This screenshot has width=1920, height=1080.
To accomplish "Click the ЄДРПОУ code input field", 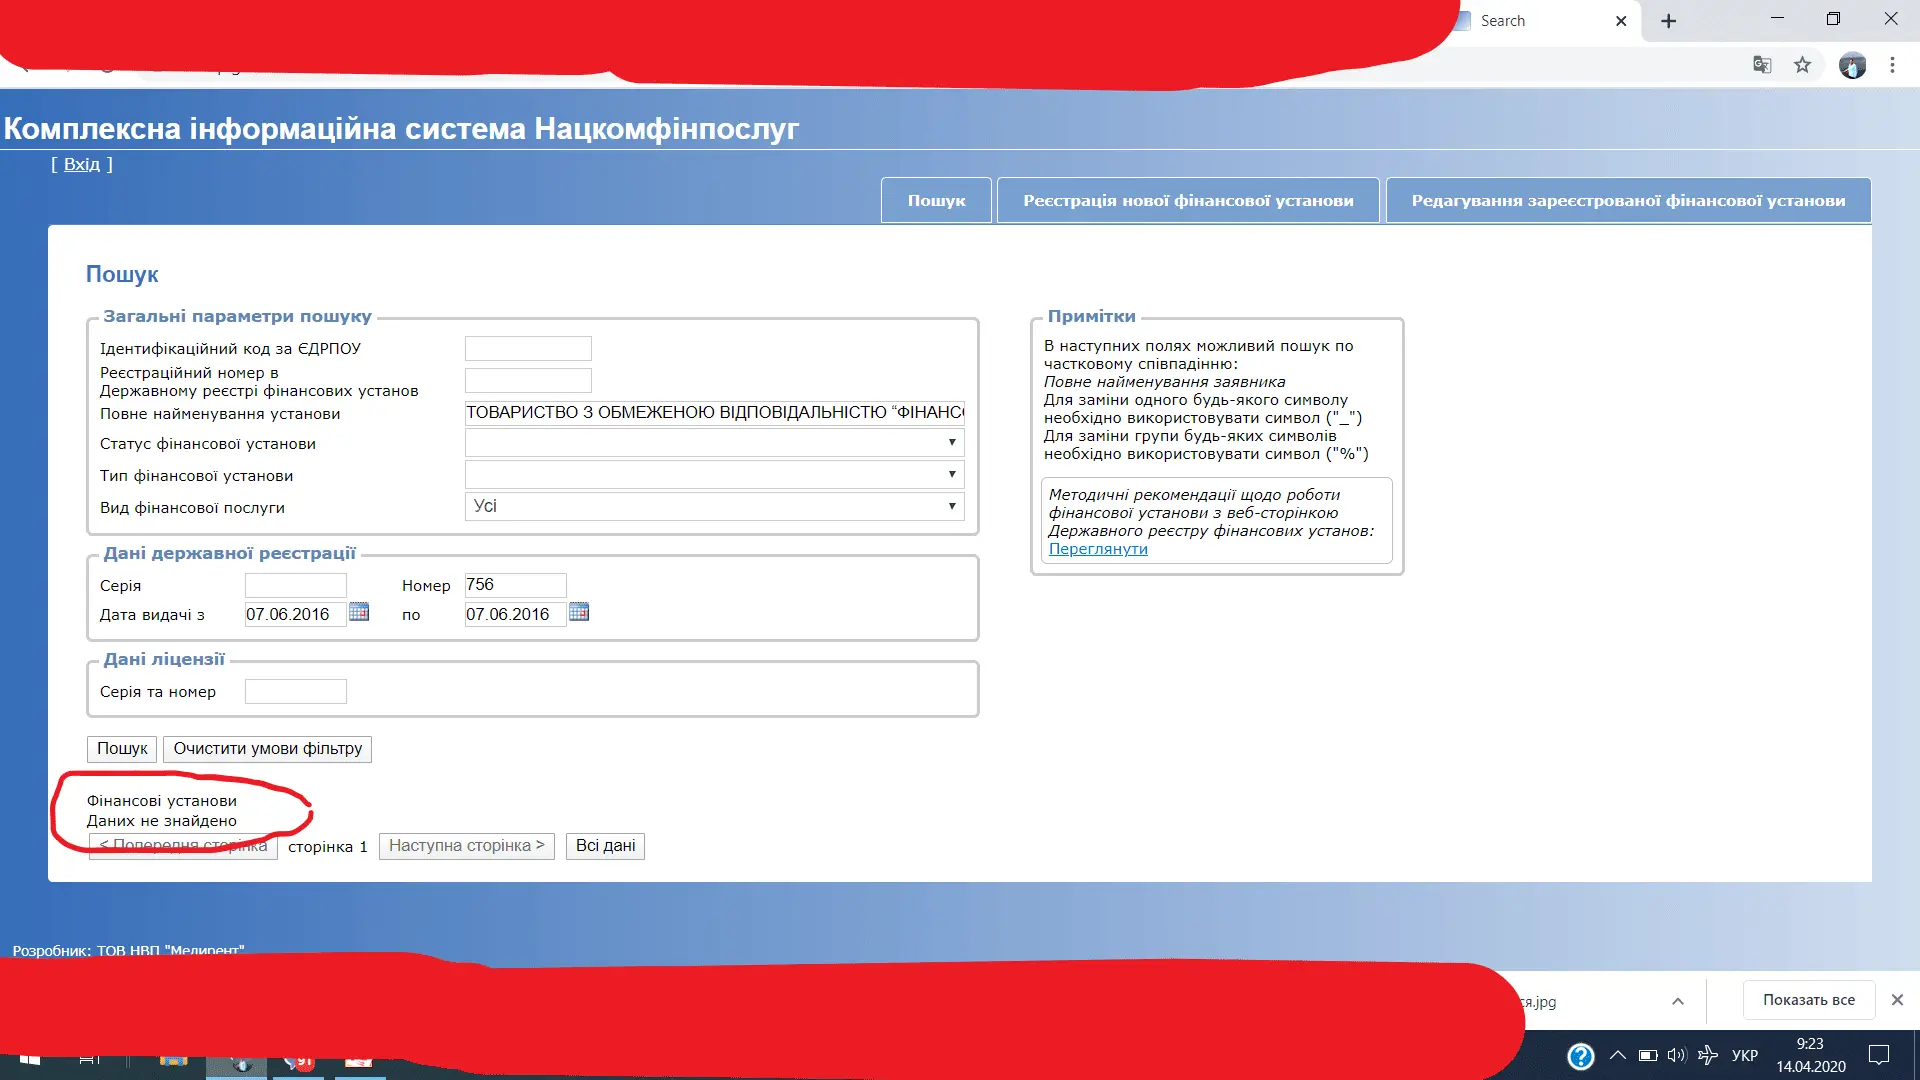I will coord(528,348).
